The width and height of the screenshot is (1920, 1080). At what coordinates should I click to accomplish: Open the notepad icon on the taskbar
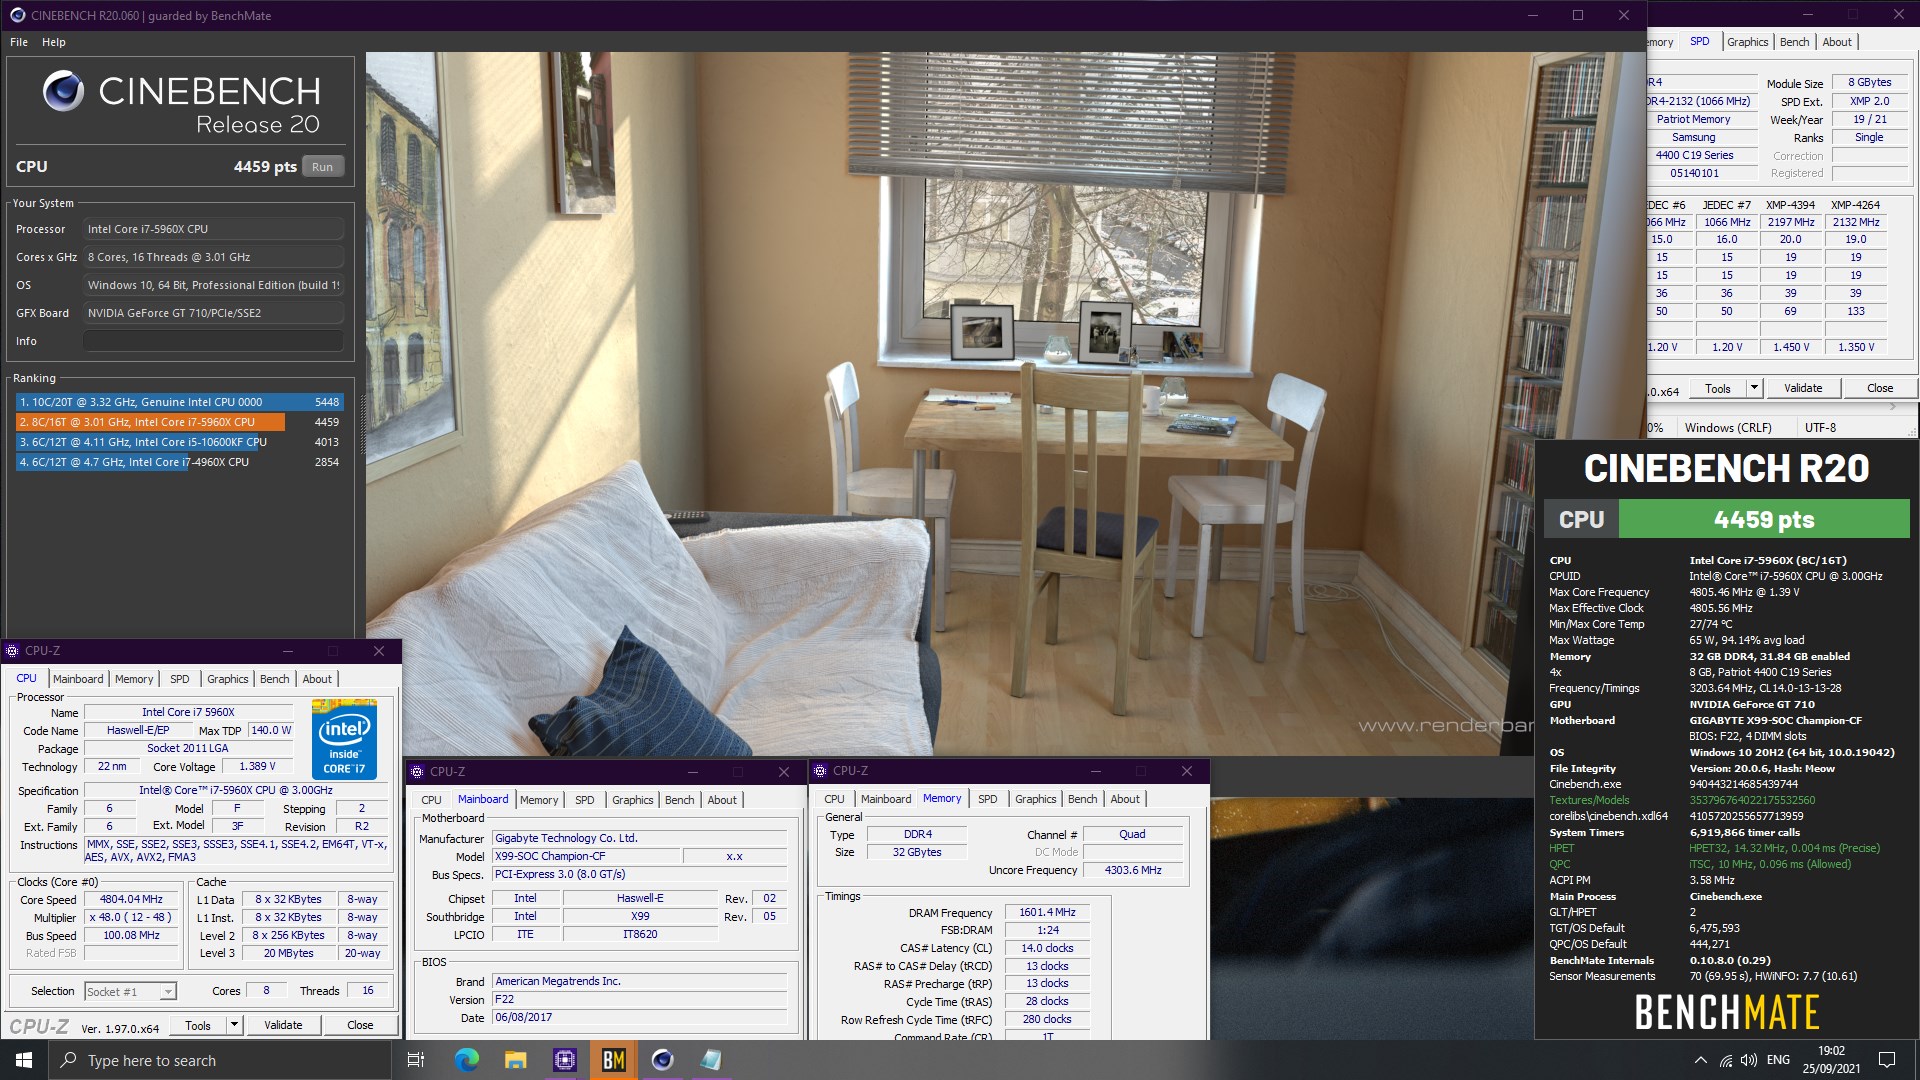tap(711, 1060)
